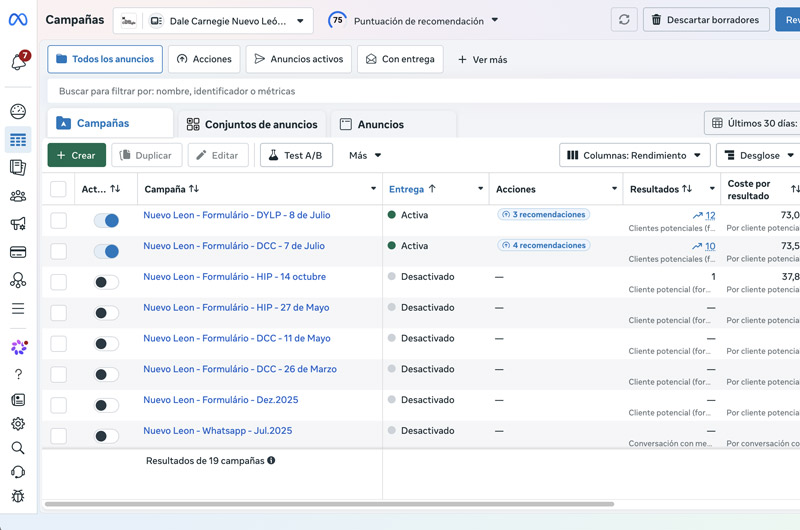The image size is (800, 530).
Task: Check the box for DCC - 26 de Marzo row
Action: point(58,374)
